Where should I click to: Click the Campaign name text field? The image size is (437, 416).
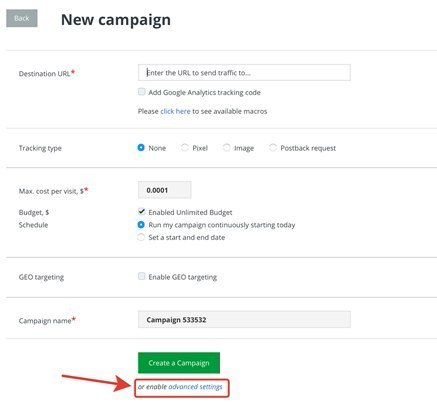244,319
